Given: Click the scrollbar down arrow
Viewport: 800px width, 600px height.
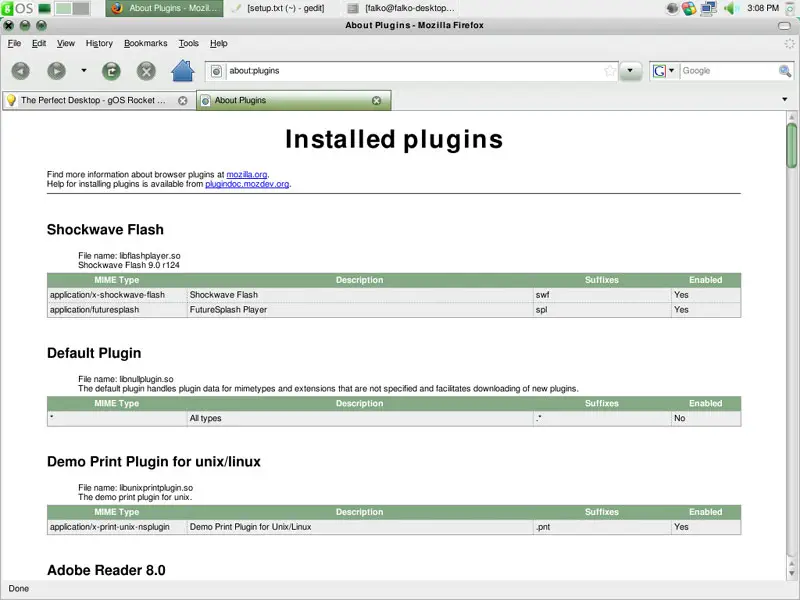Looking at the screenshot, I should coord(791,573).
